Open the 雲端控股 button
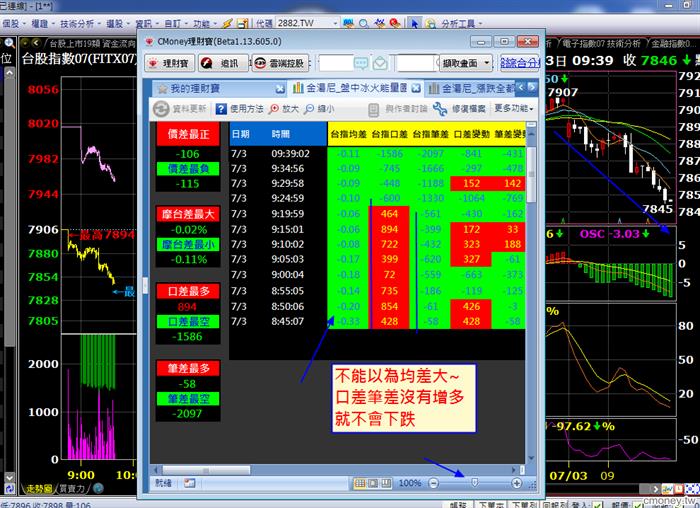Image resolution: width=700 pixels, height=508 pixels. (280, 63)
